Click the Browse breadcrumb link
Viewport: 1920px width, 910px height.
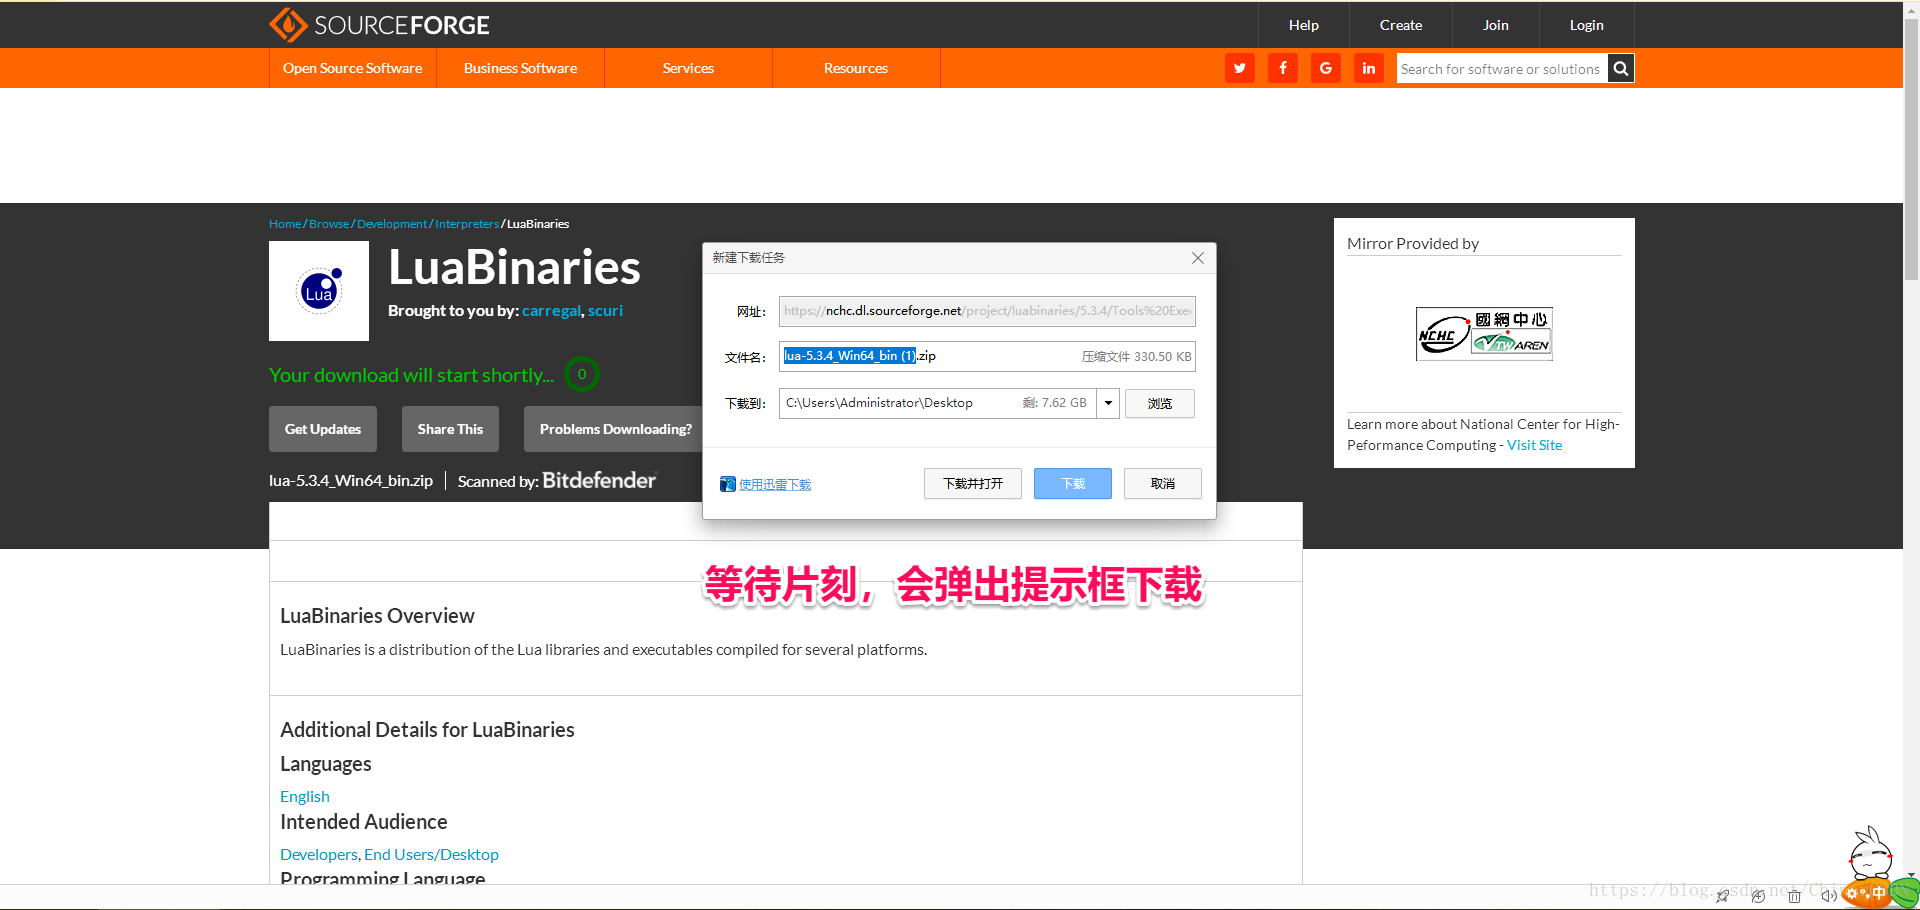point(329,224)
